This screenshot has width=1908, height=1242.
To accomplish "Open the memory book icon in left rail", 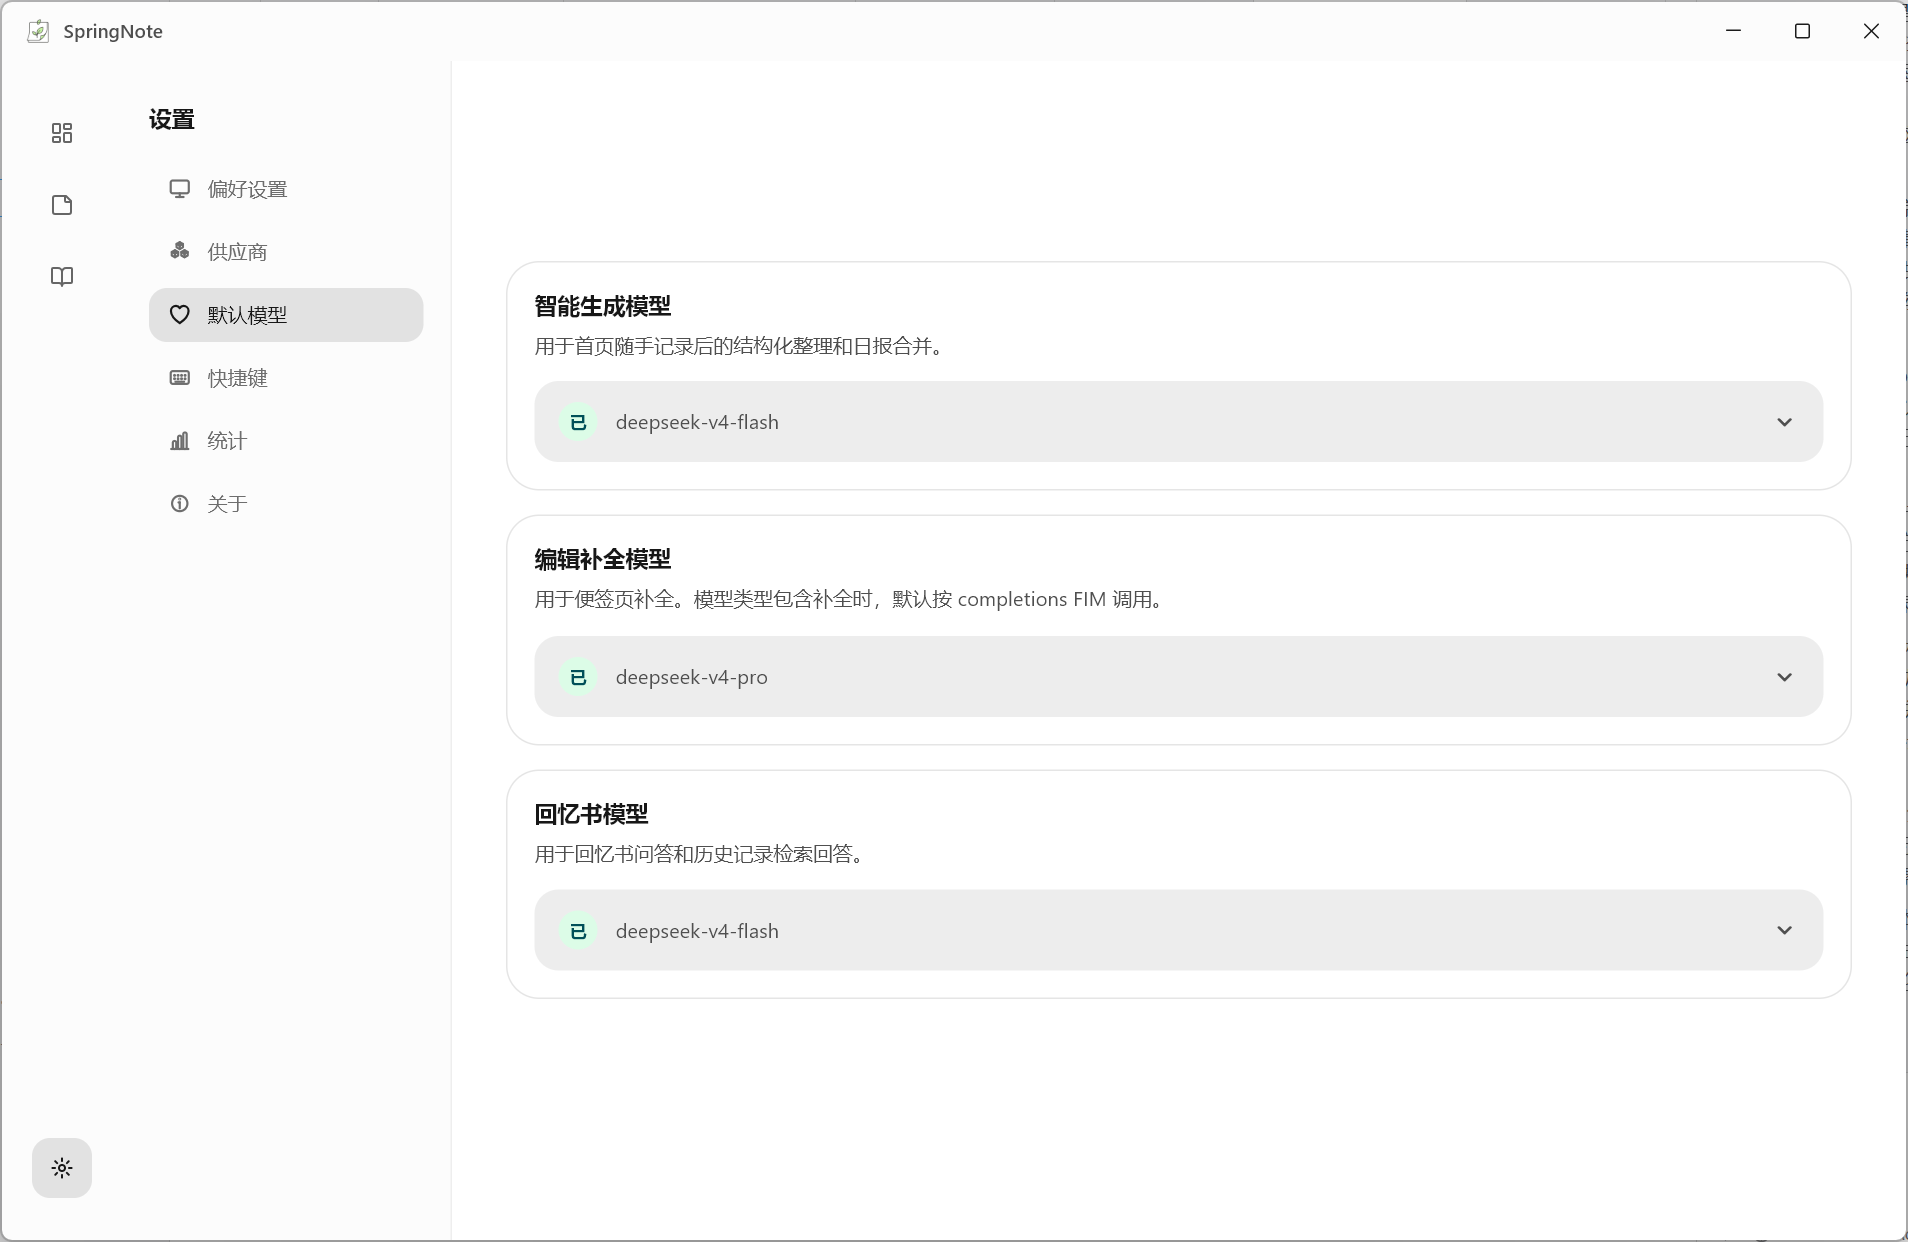I will (x=62, y=277).
